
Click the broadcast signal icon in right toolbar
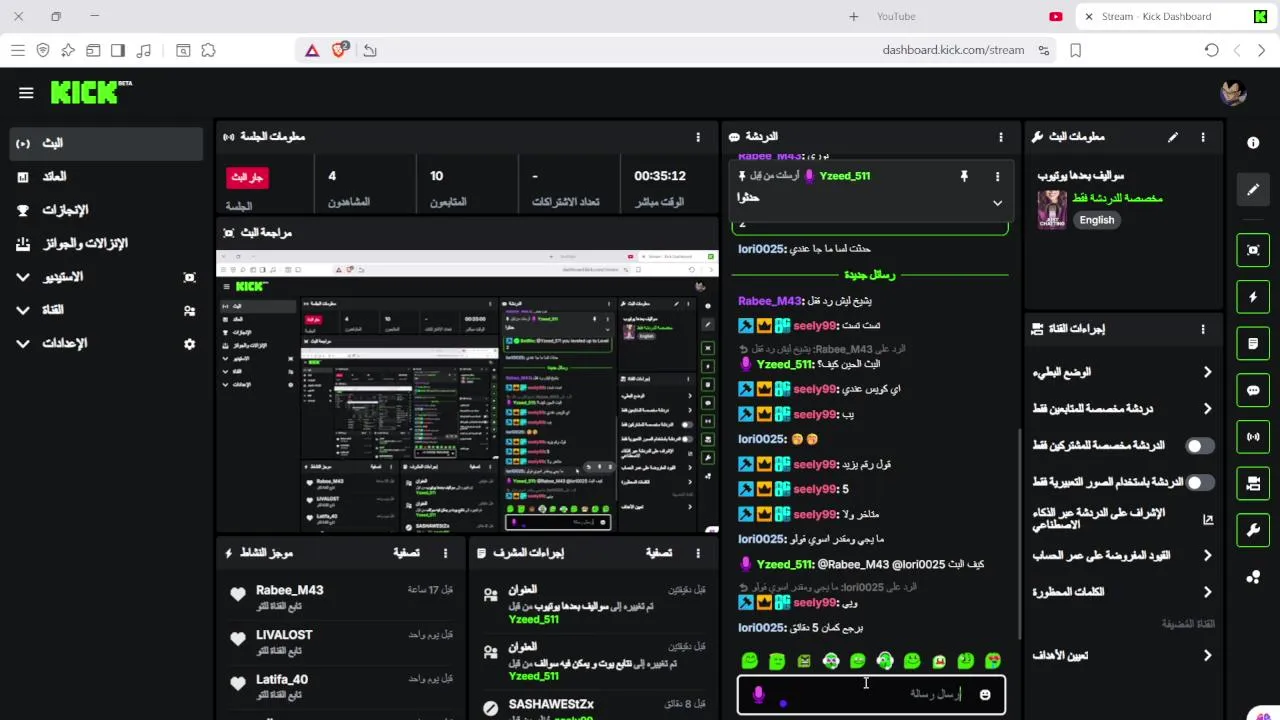pyautogui.click(x=1253, y=437)
